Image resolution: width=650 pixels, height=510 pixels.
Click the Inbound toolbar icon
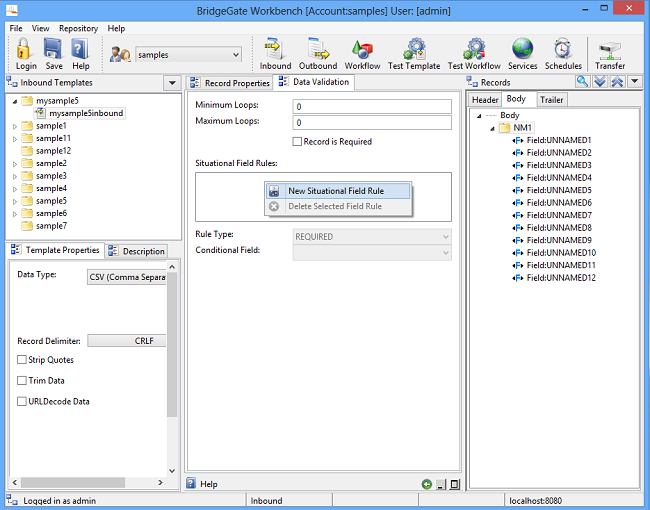[x=275, y=49]
